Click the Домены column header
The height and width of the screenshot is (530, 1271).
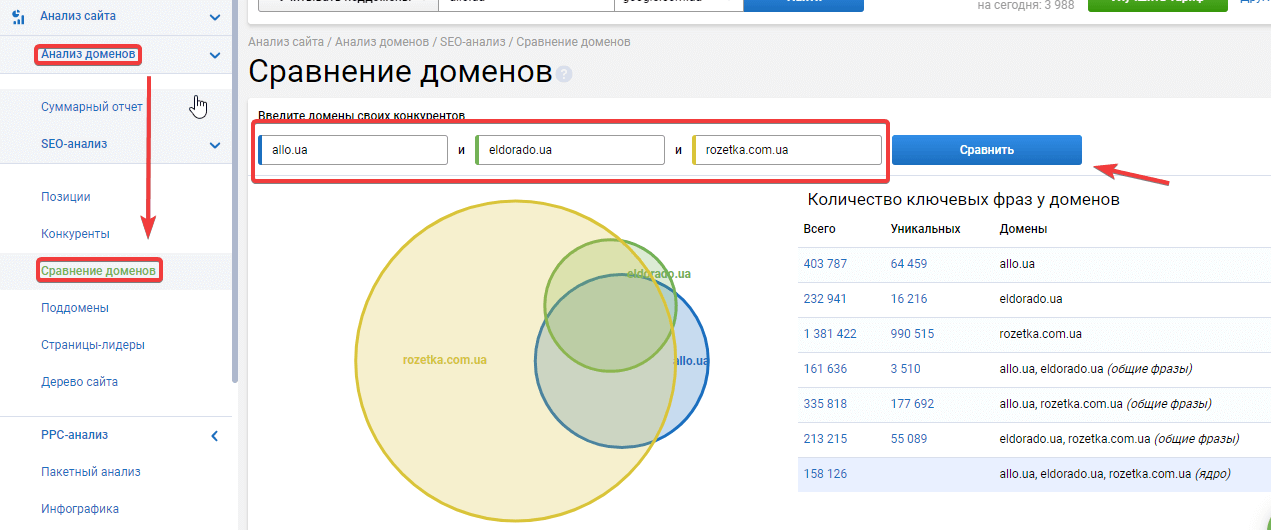pyautogui.click(x=1023, y=229)
